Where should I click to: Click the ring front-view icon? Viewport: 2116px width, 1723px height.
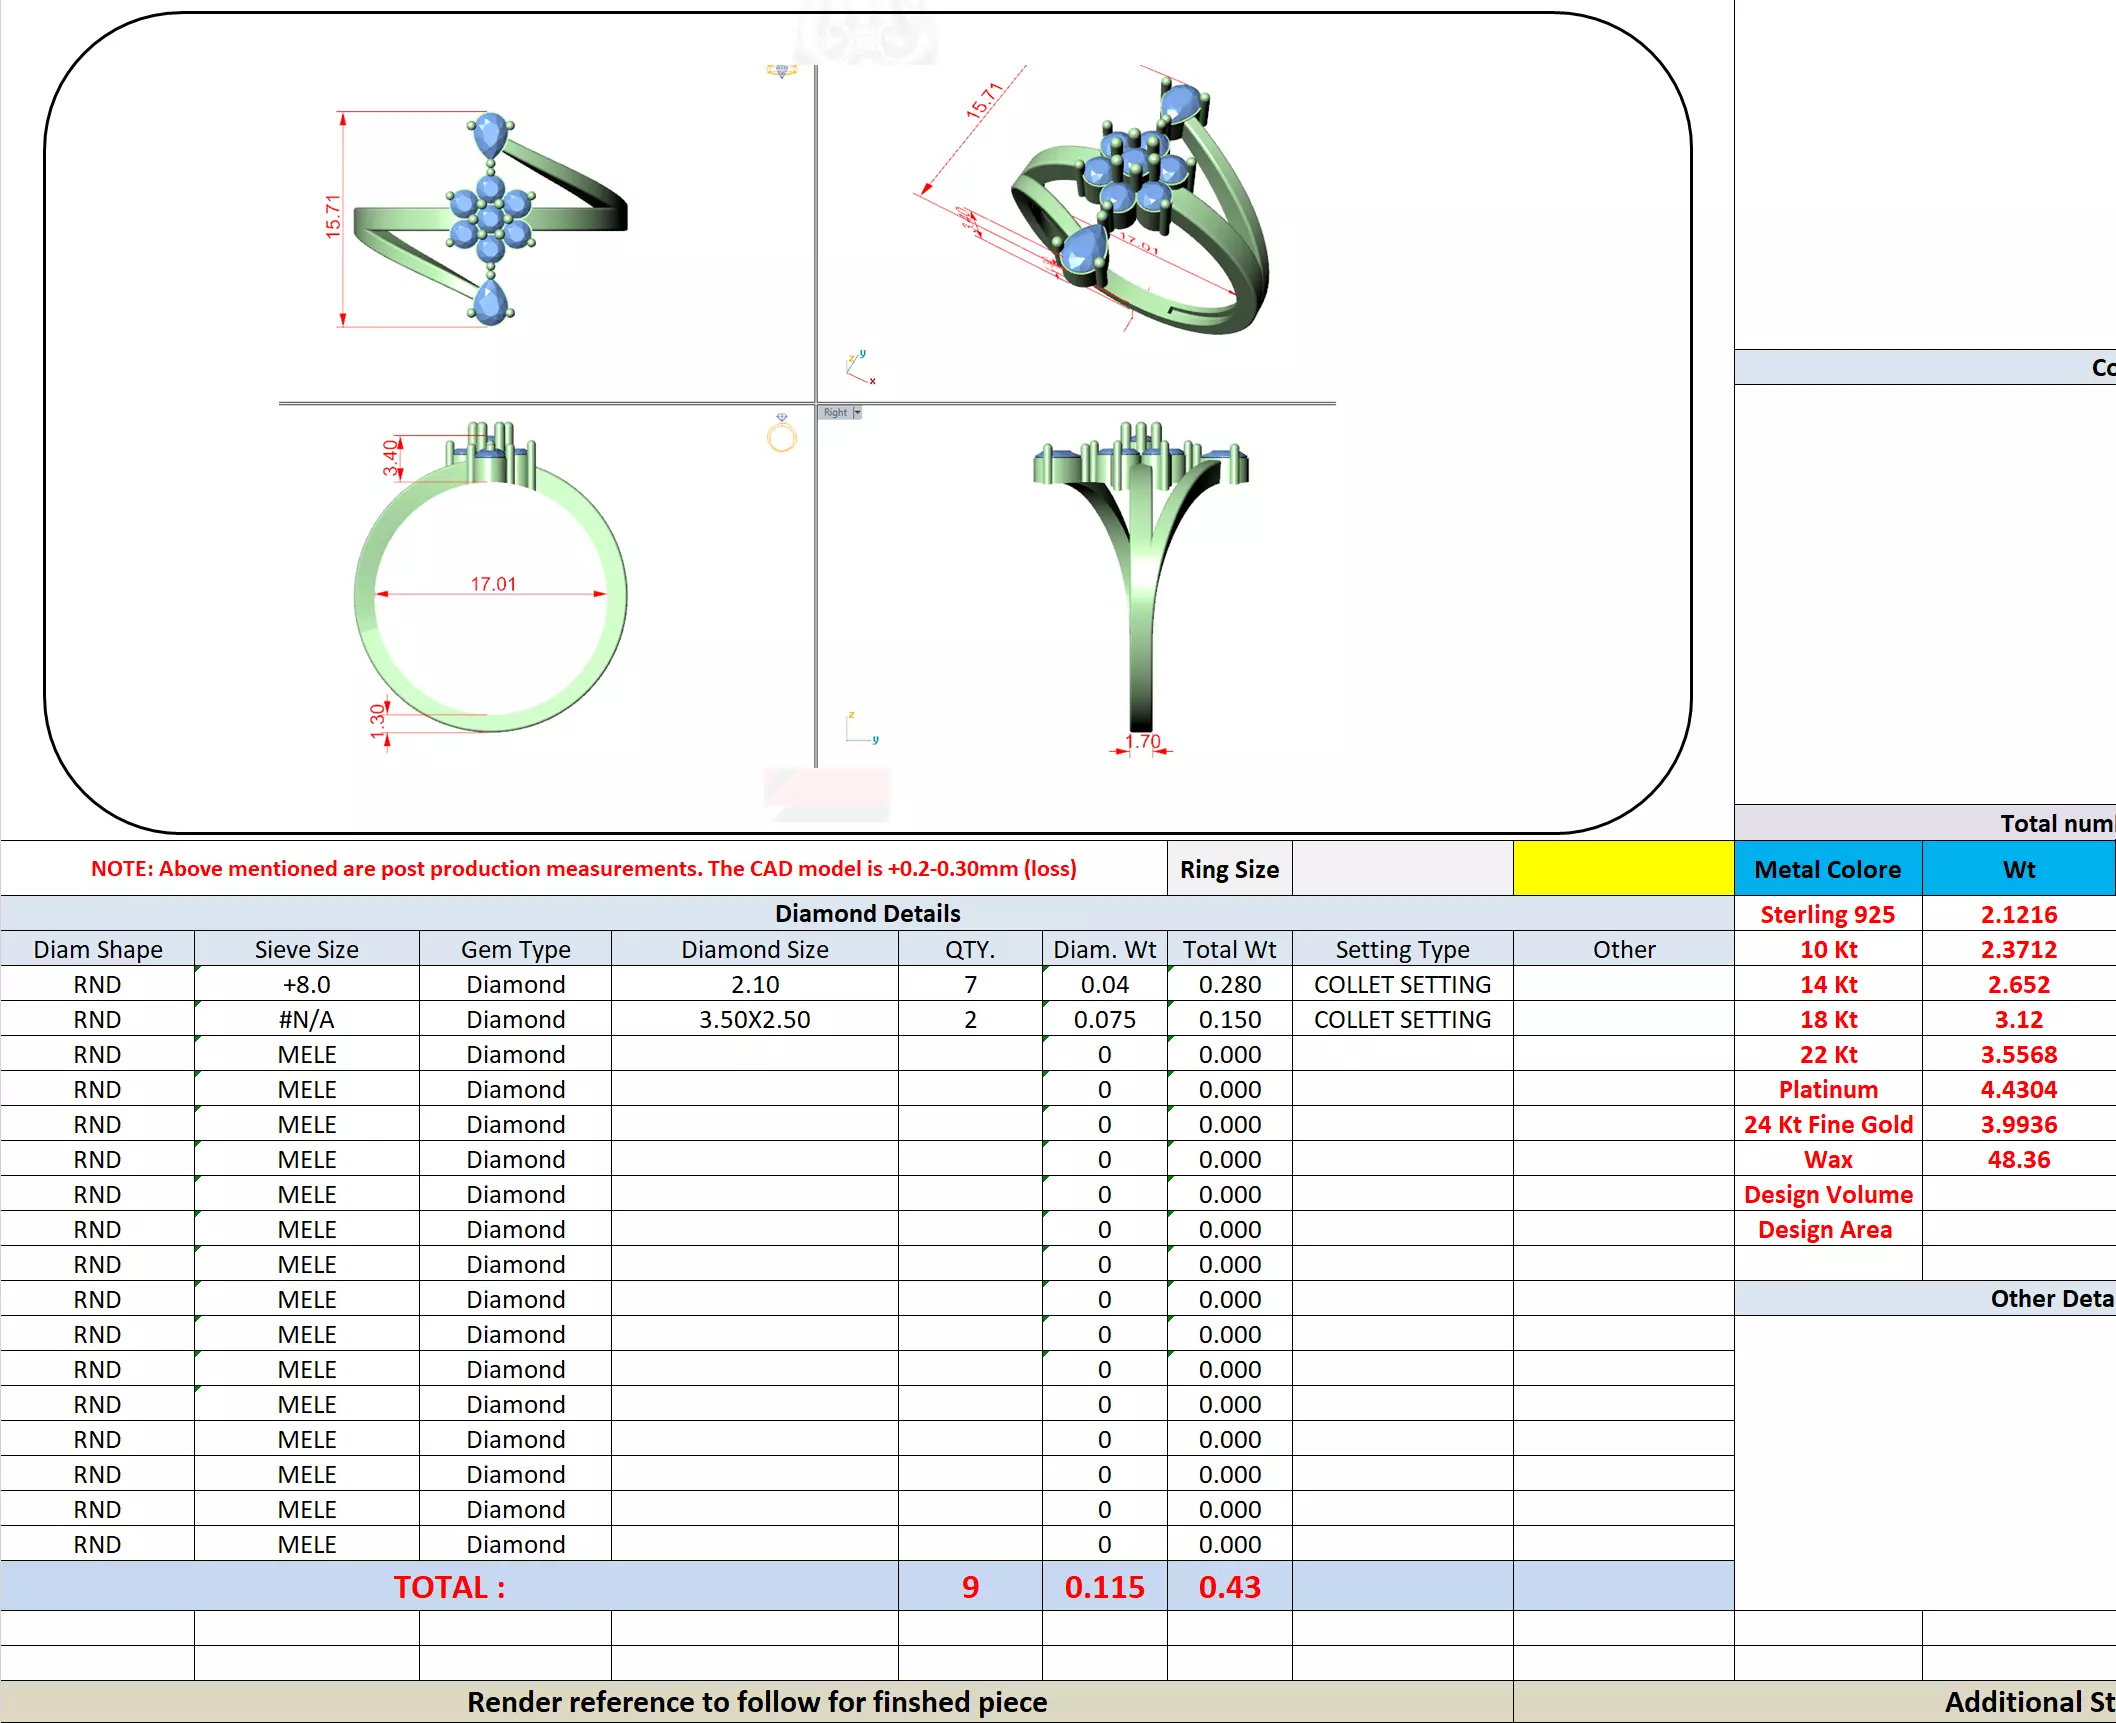click(x=782, y=434)
